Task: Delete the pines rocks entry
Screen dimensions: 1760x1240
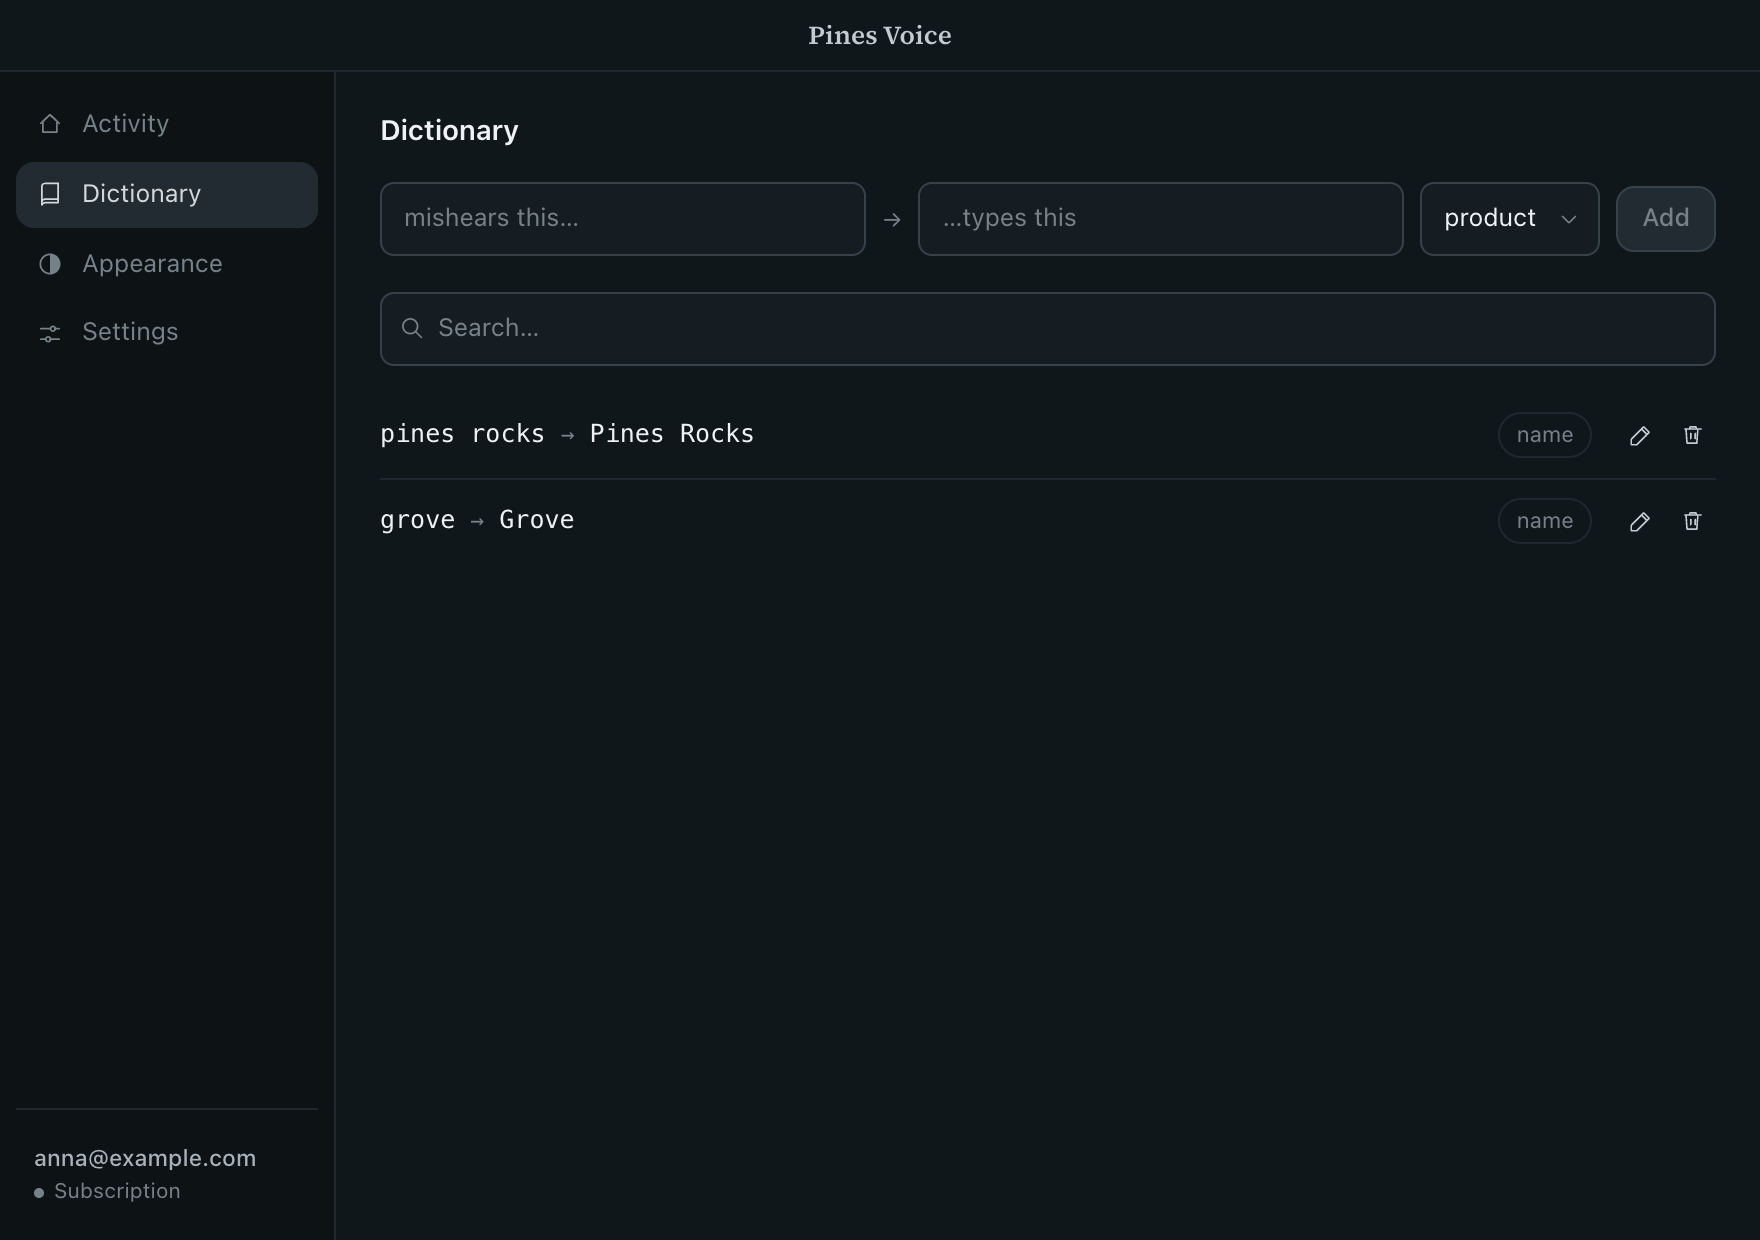Action: point(1692,435)
